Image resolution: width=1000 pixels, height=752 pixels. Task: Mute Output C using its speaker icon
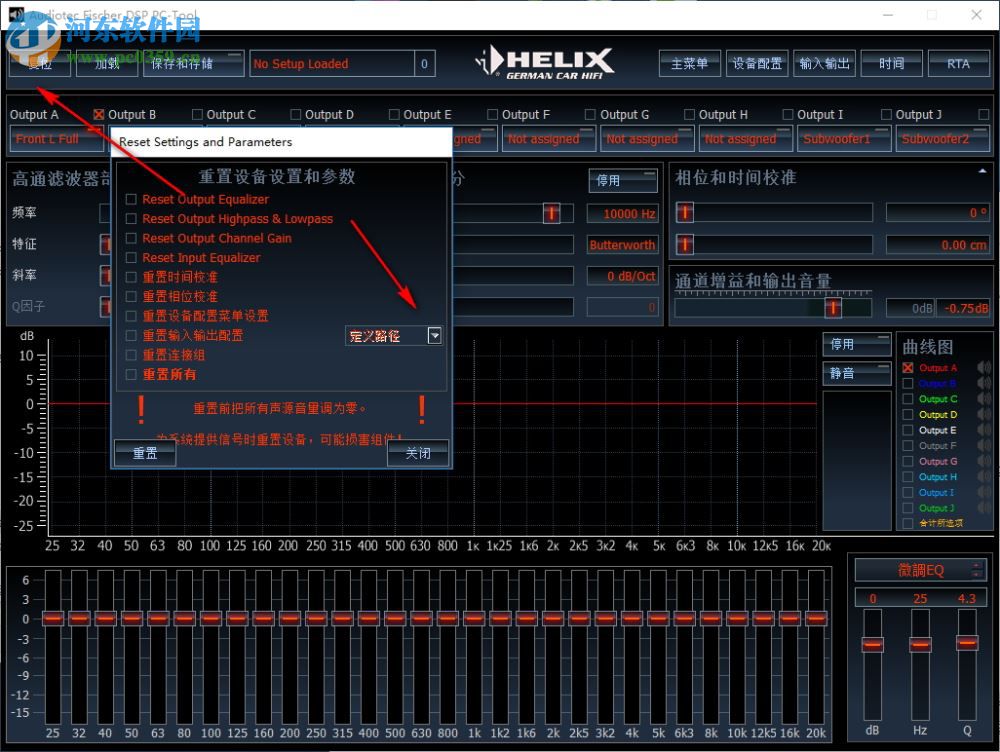click(983, 398)
